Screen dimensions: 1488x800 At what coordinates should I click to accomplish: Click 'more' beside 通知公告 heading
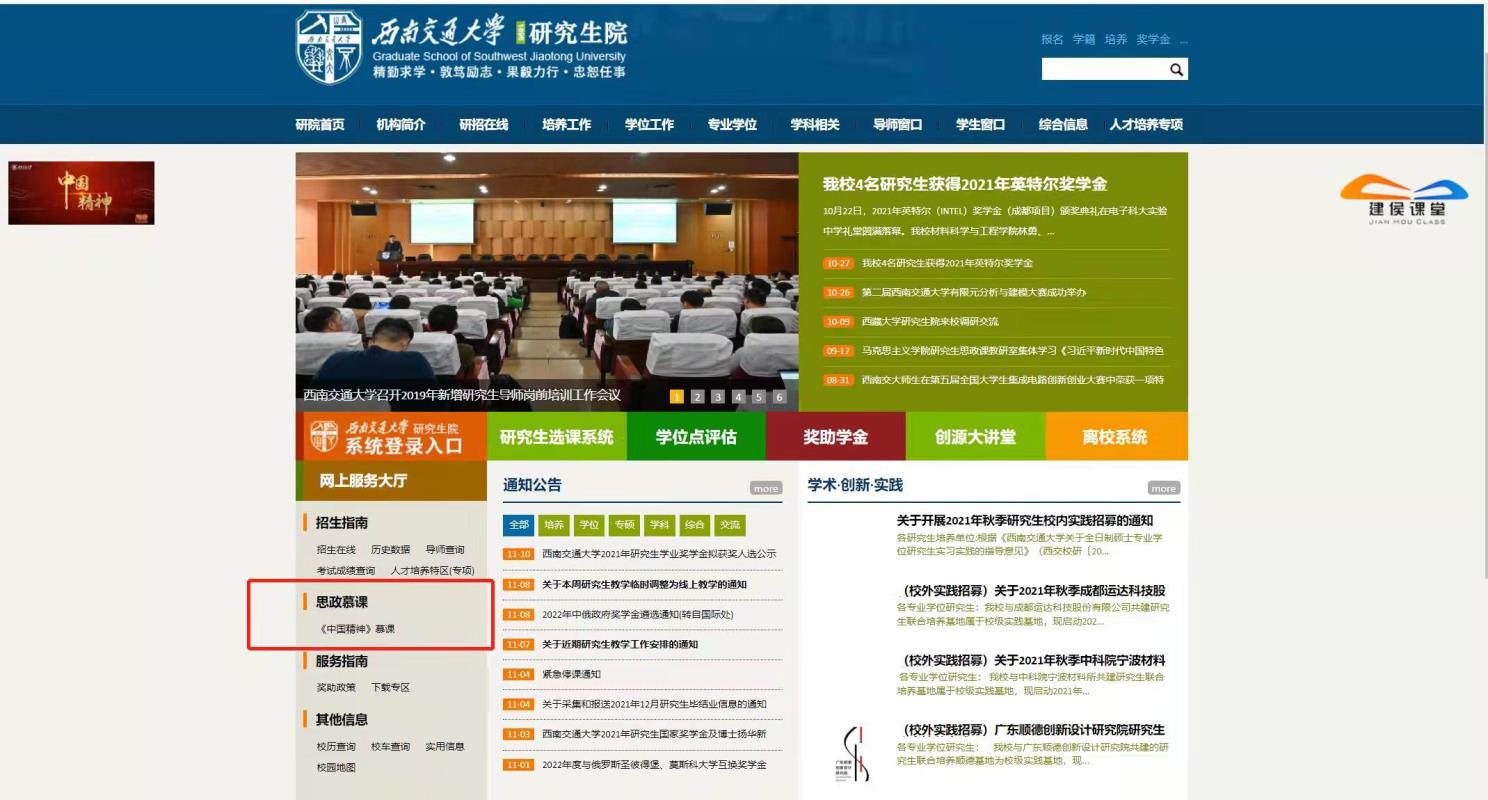pos(766,488)
